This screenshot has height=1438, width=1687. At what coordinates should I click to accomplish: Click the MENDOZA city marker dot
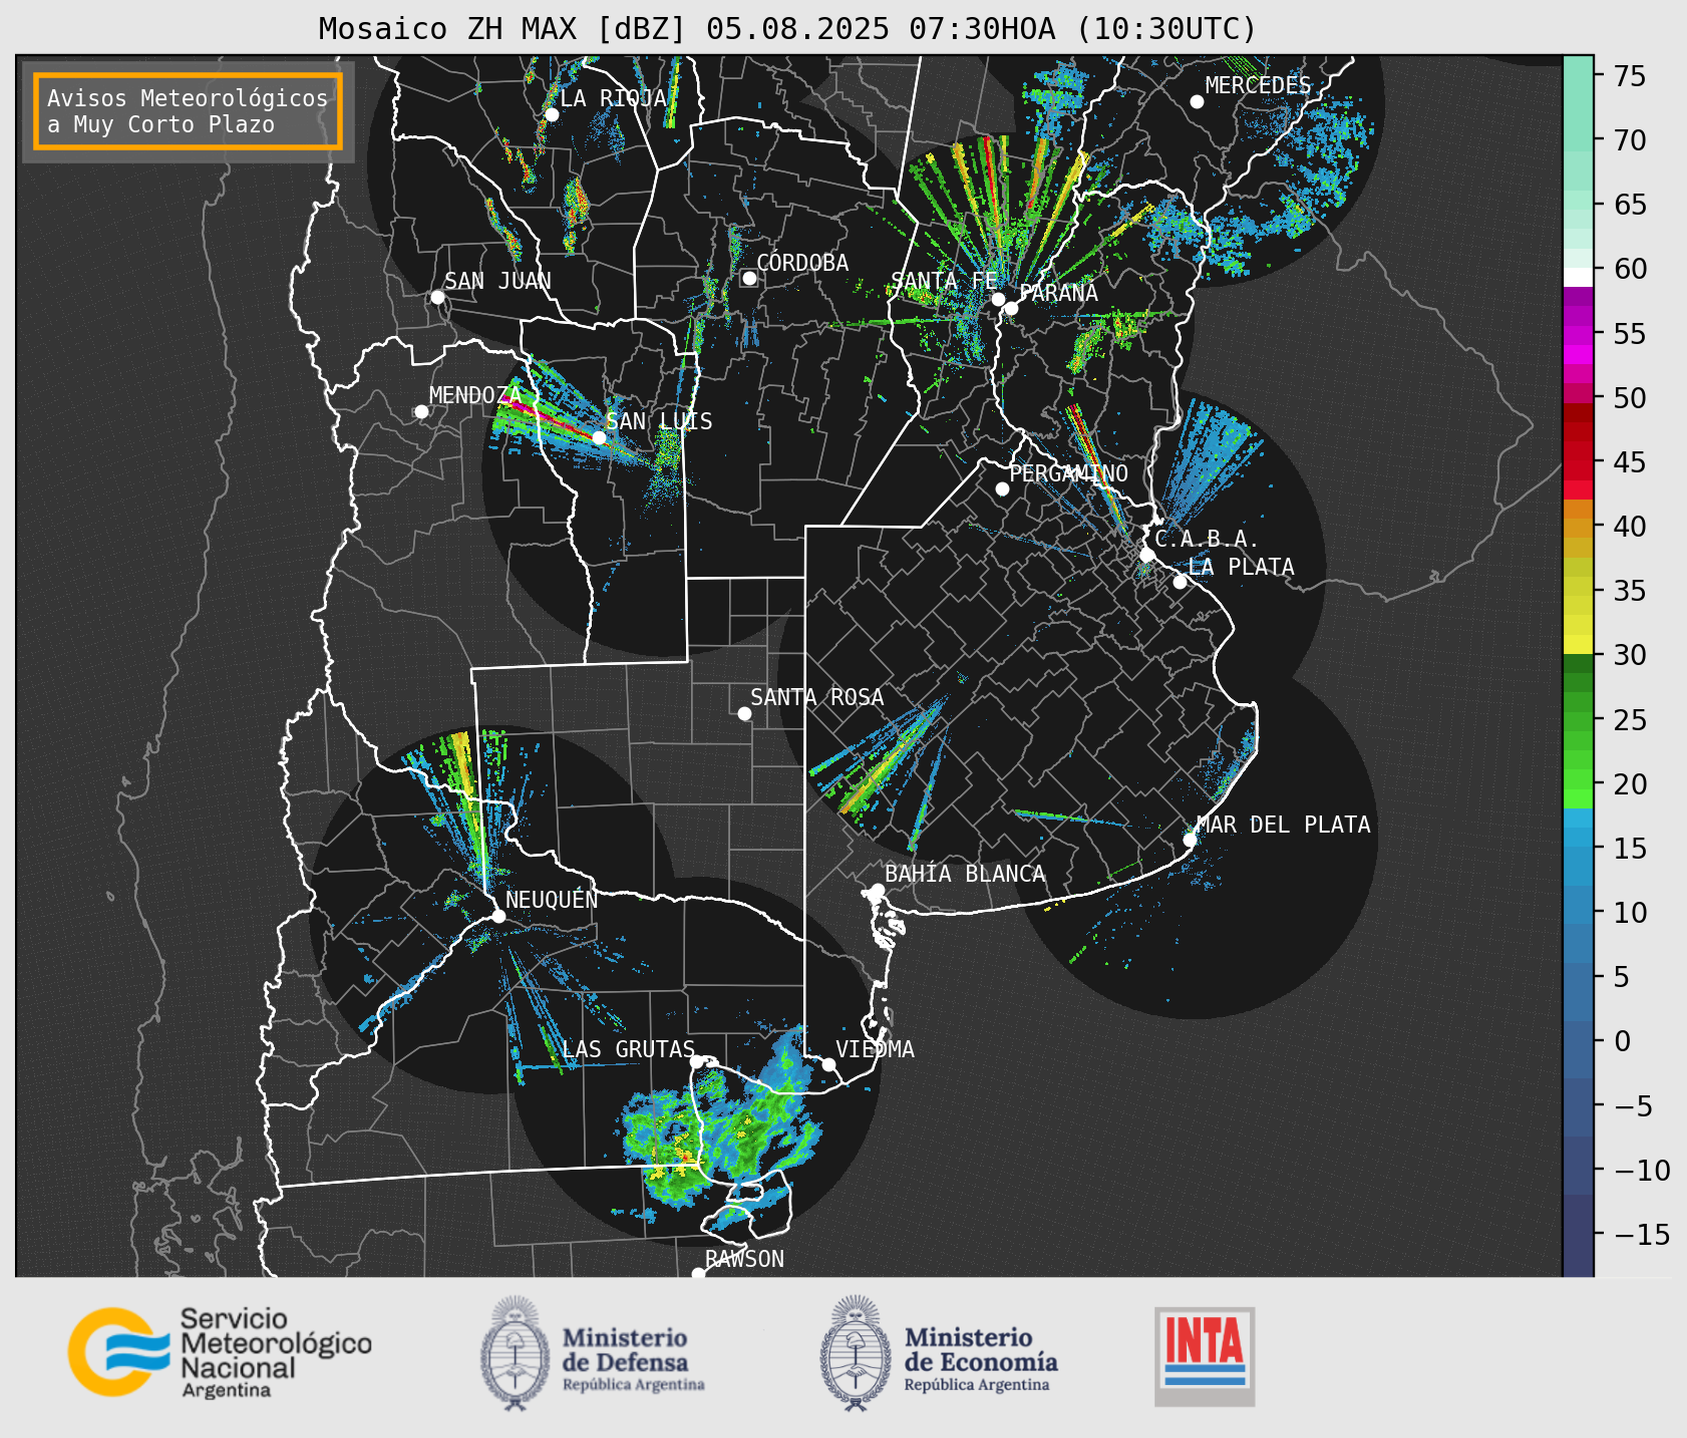click(x=421, y=412)
